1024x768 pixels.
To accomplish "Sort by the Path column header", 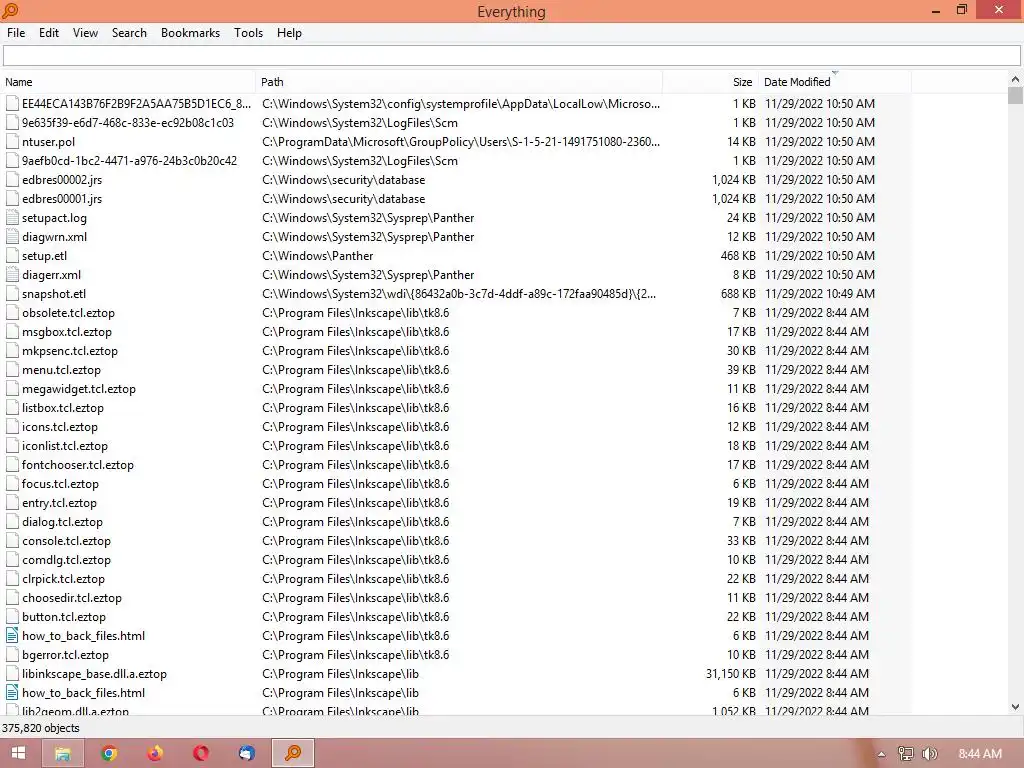I will pos(459,82).
